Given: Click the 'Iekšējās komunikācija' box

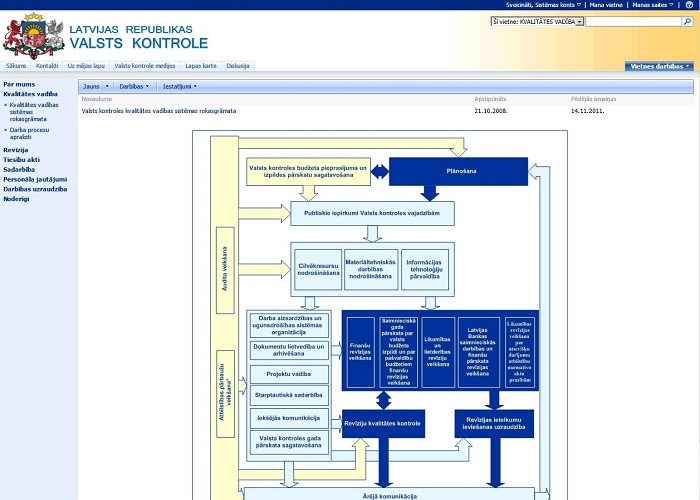Looking at the screenshot, I should click(x=289, y=418).
